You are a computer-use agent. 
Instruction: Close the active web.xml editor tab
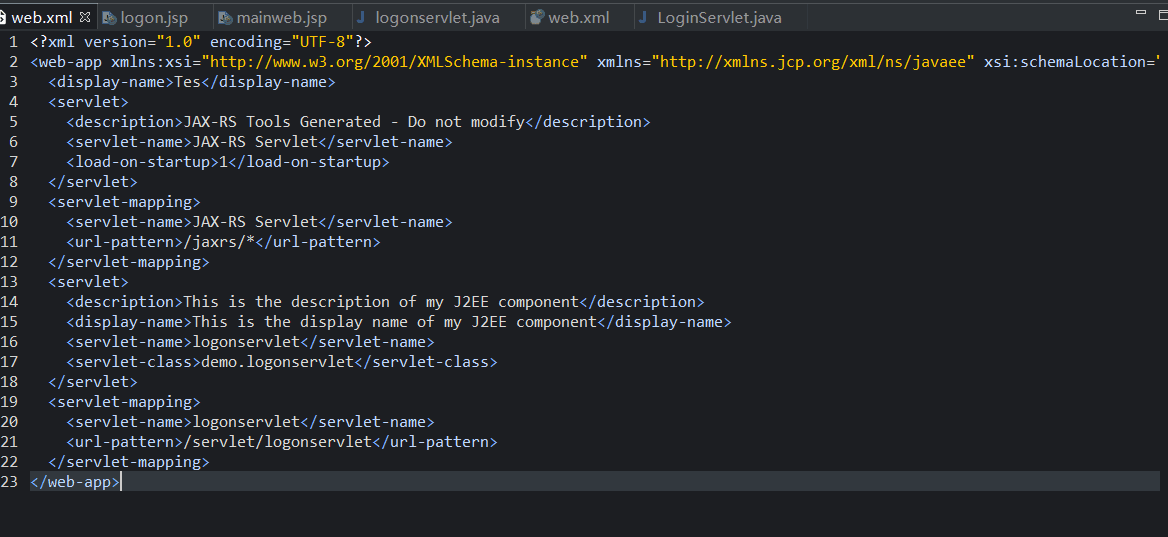tap(84, 18)
